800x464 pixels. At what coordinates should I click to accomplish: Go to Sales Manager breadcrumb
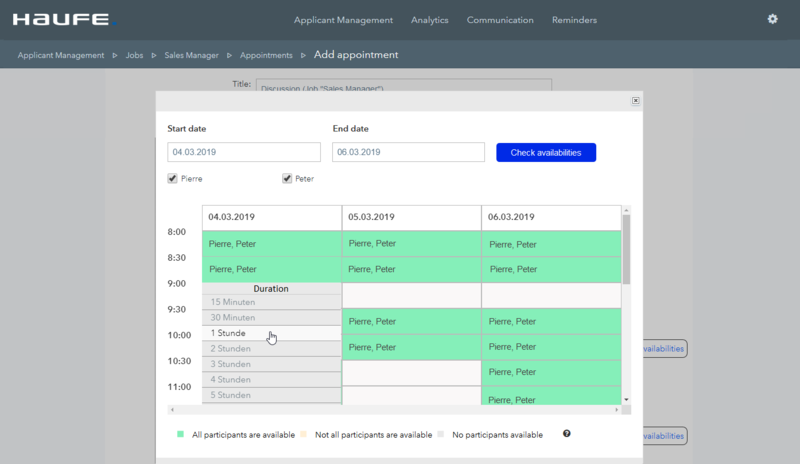(x=191, y=55)
